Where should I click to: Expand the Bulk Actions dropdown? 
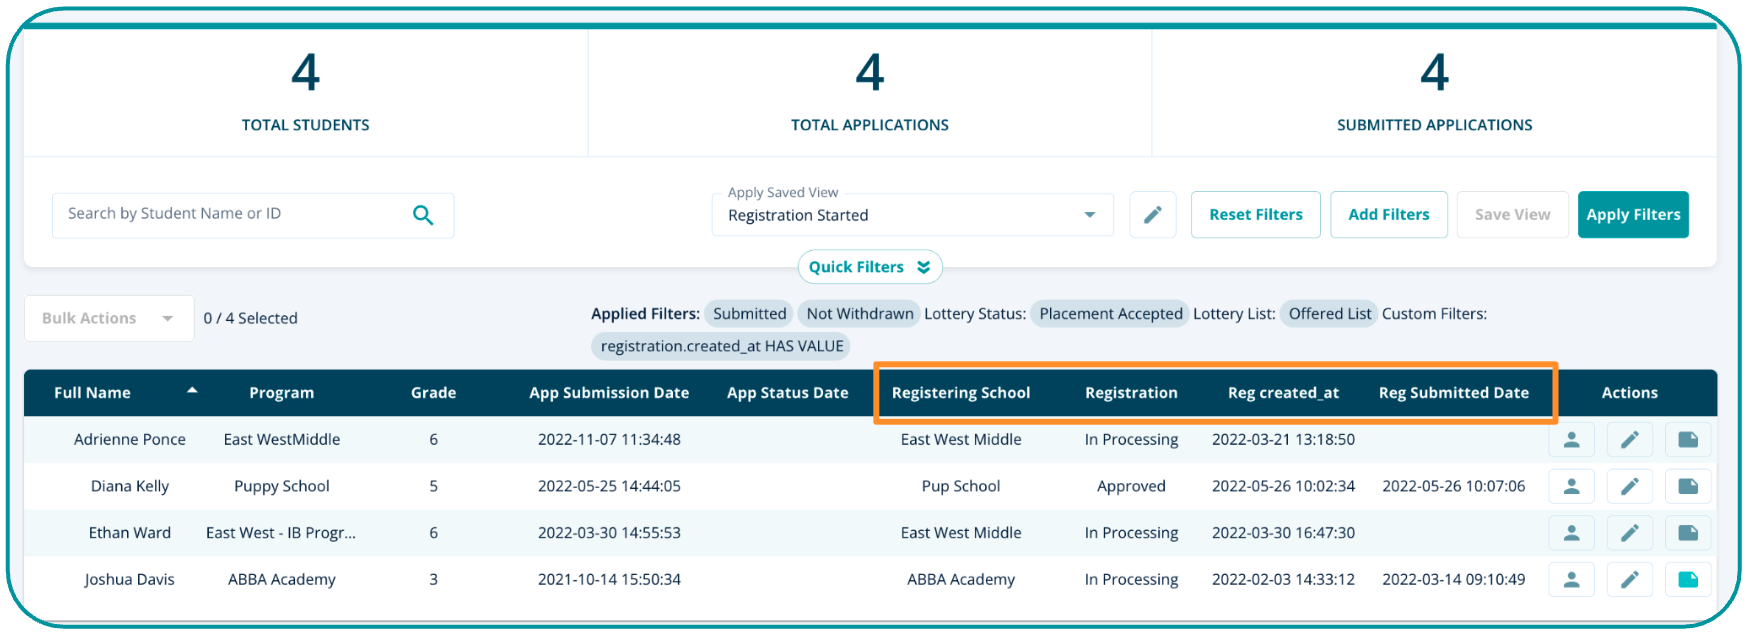coord(108,318)
